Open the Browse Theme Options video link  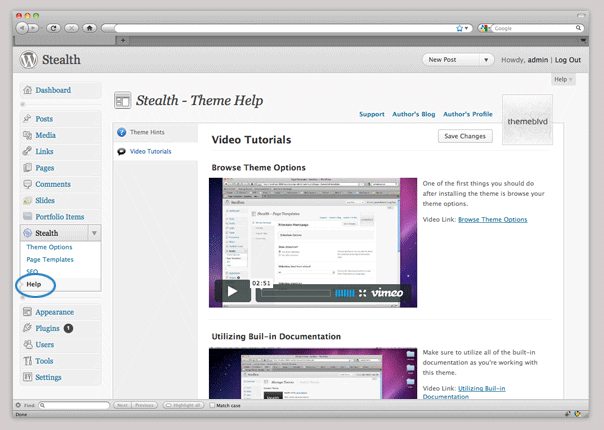point(493,219)
